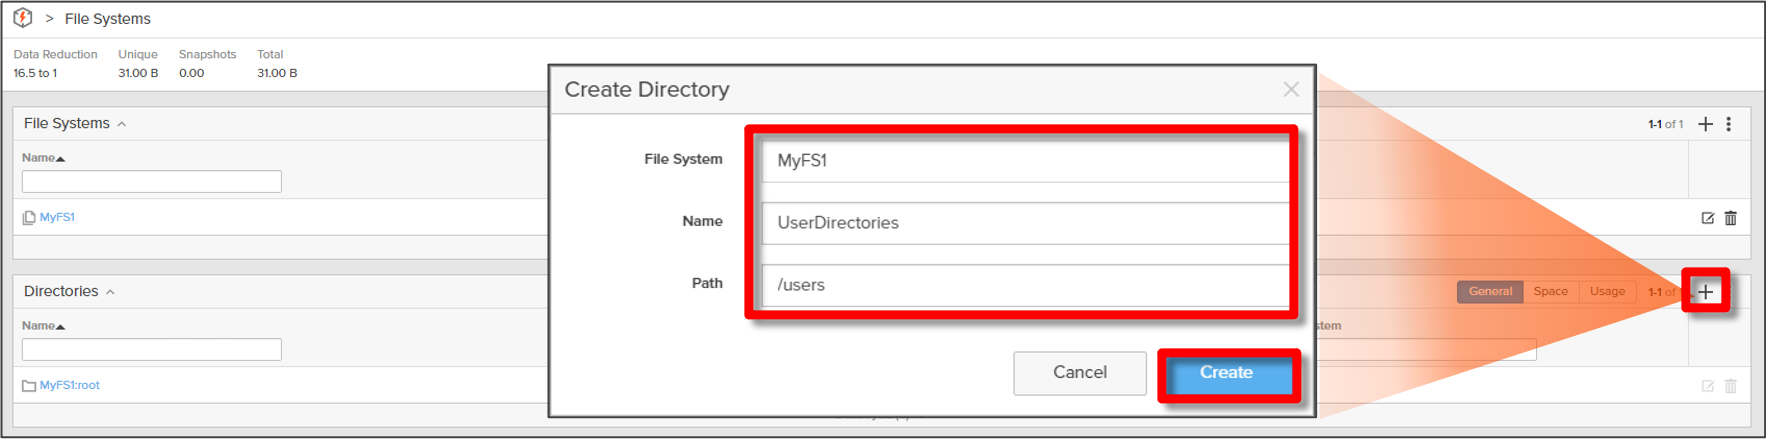The image size is (1766, 439).
Task: Collapse the File Systems panel
Action: coord(122,124)
